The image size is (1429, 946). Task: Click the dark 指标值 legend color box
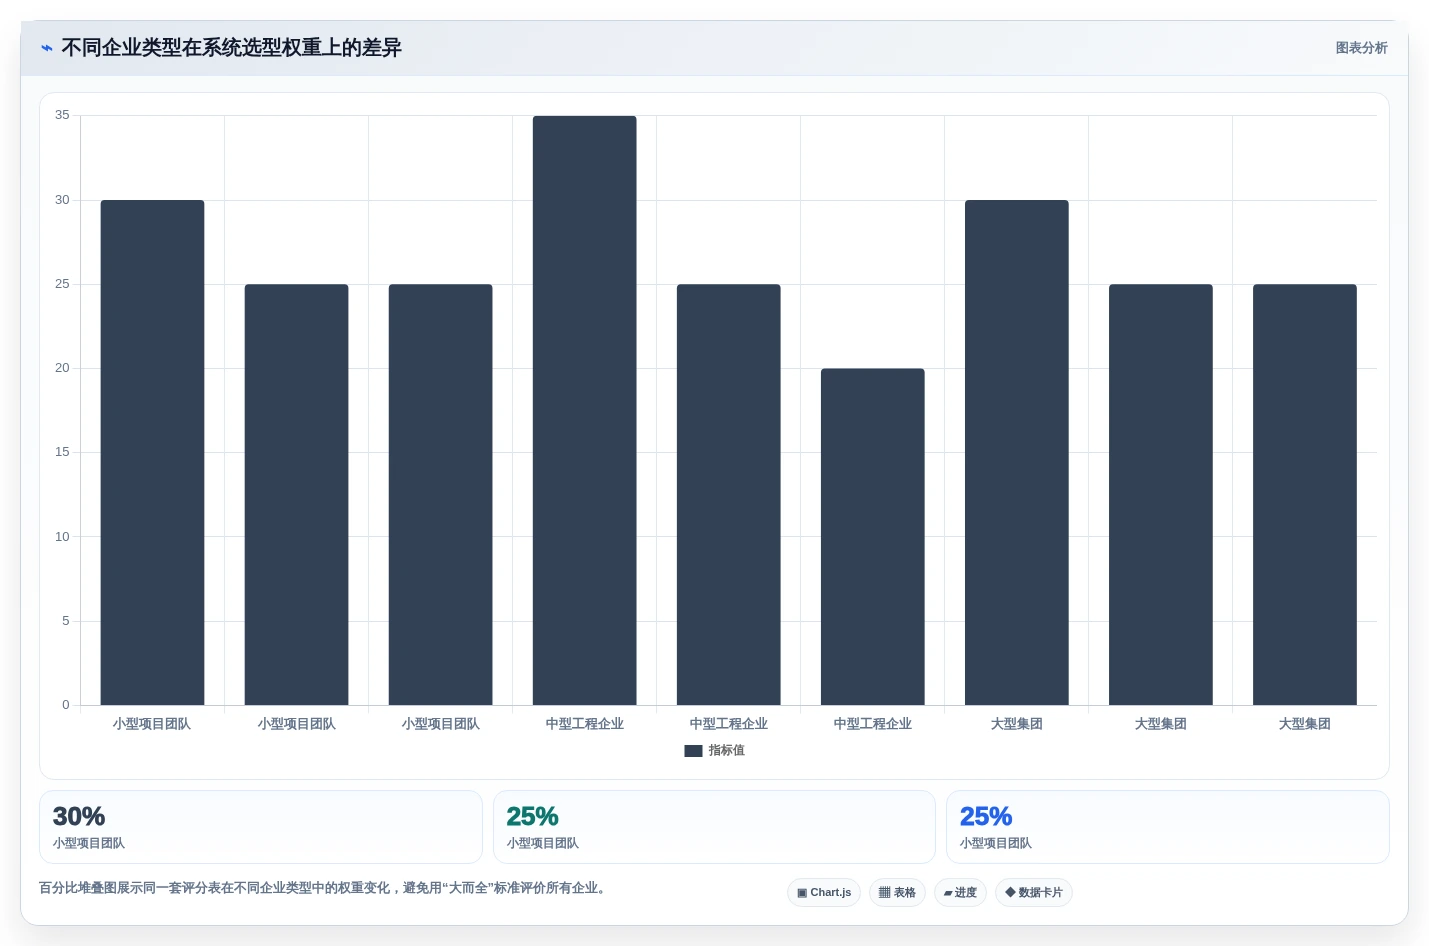[x=693, y=751]
